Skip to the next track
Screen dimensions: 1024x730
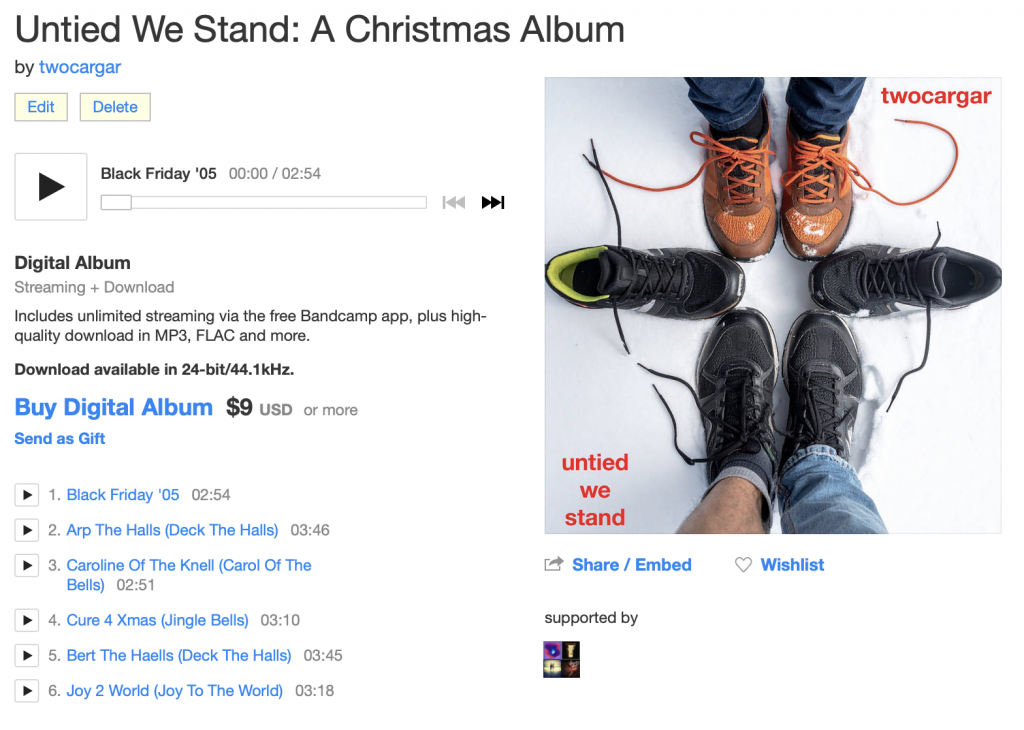click(x=493, y=203)
